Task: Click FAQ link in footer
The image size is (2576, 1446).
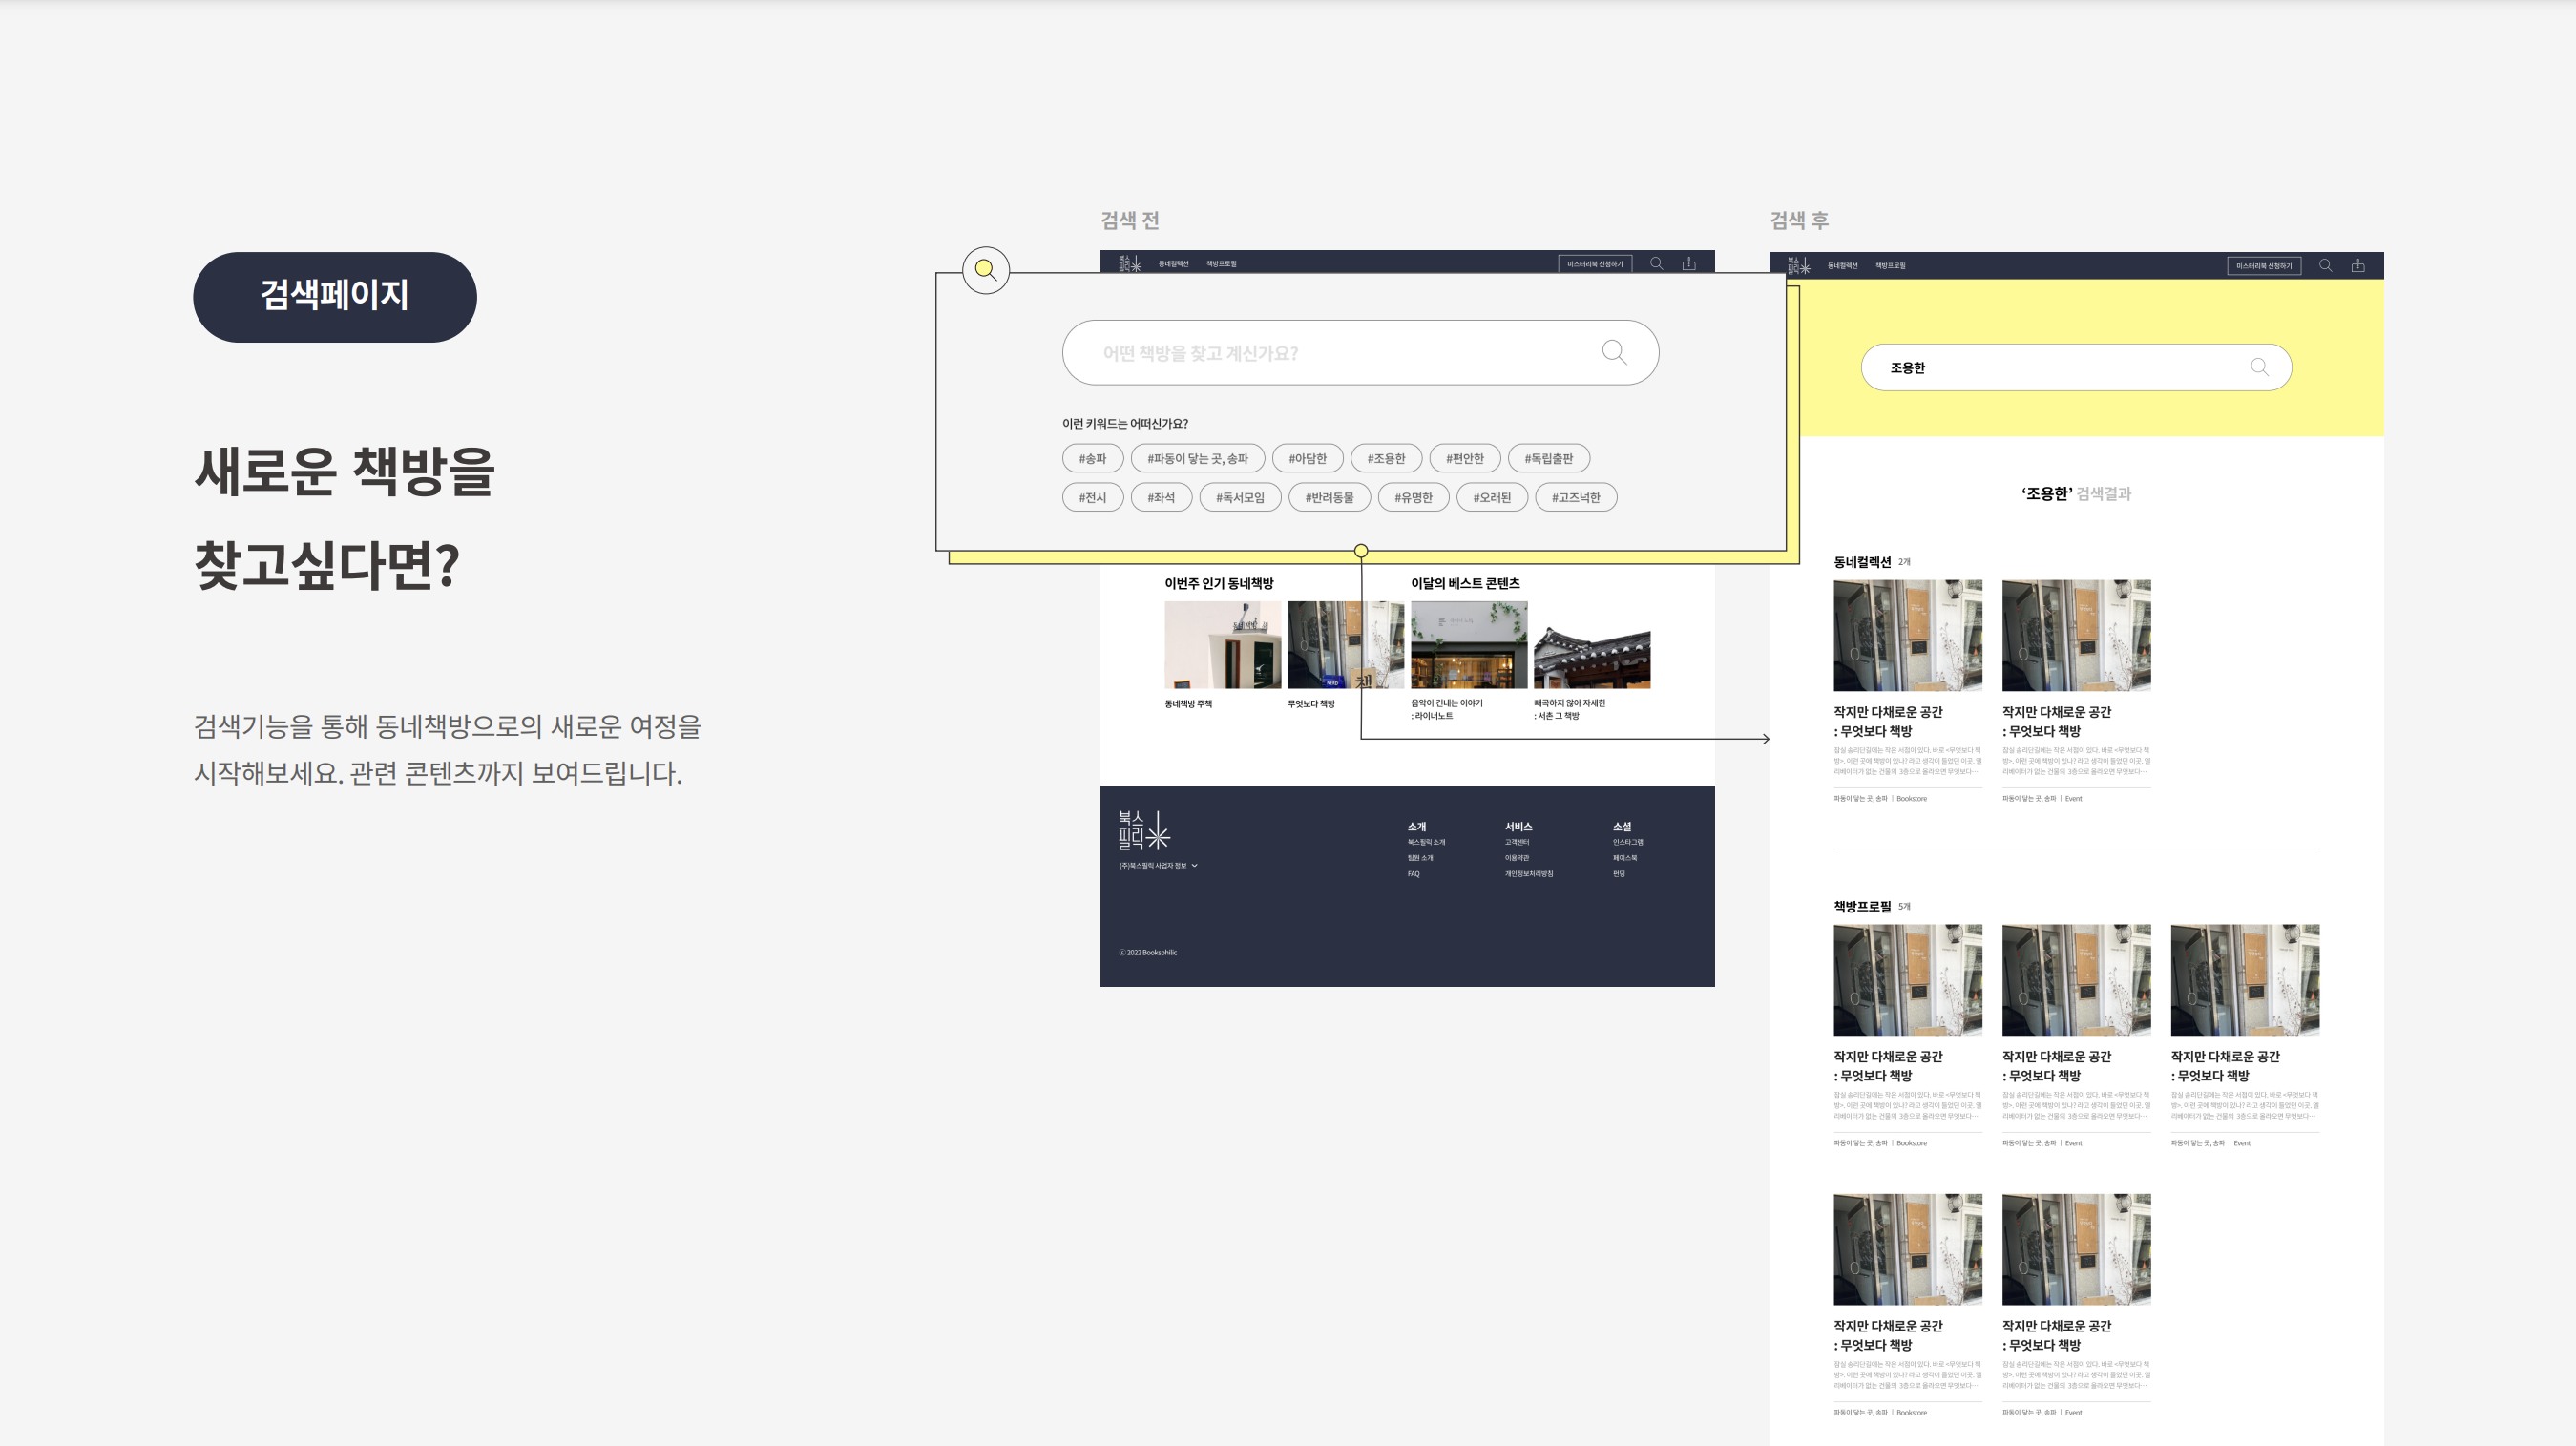Action: 1413,874
